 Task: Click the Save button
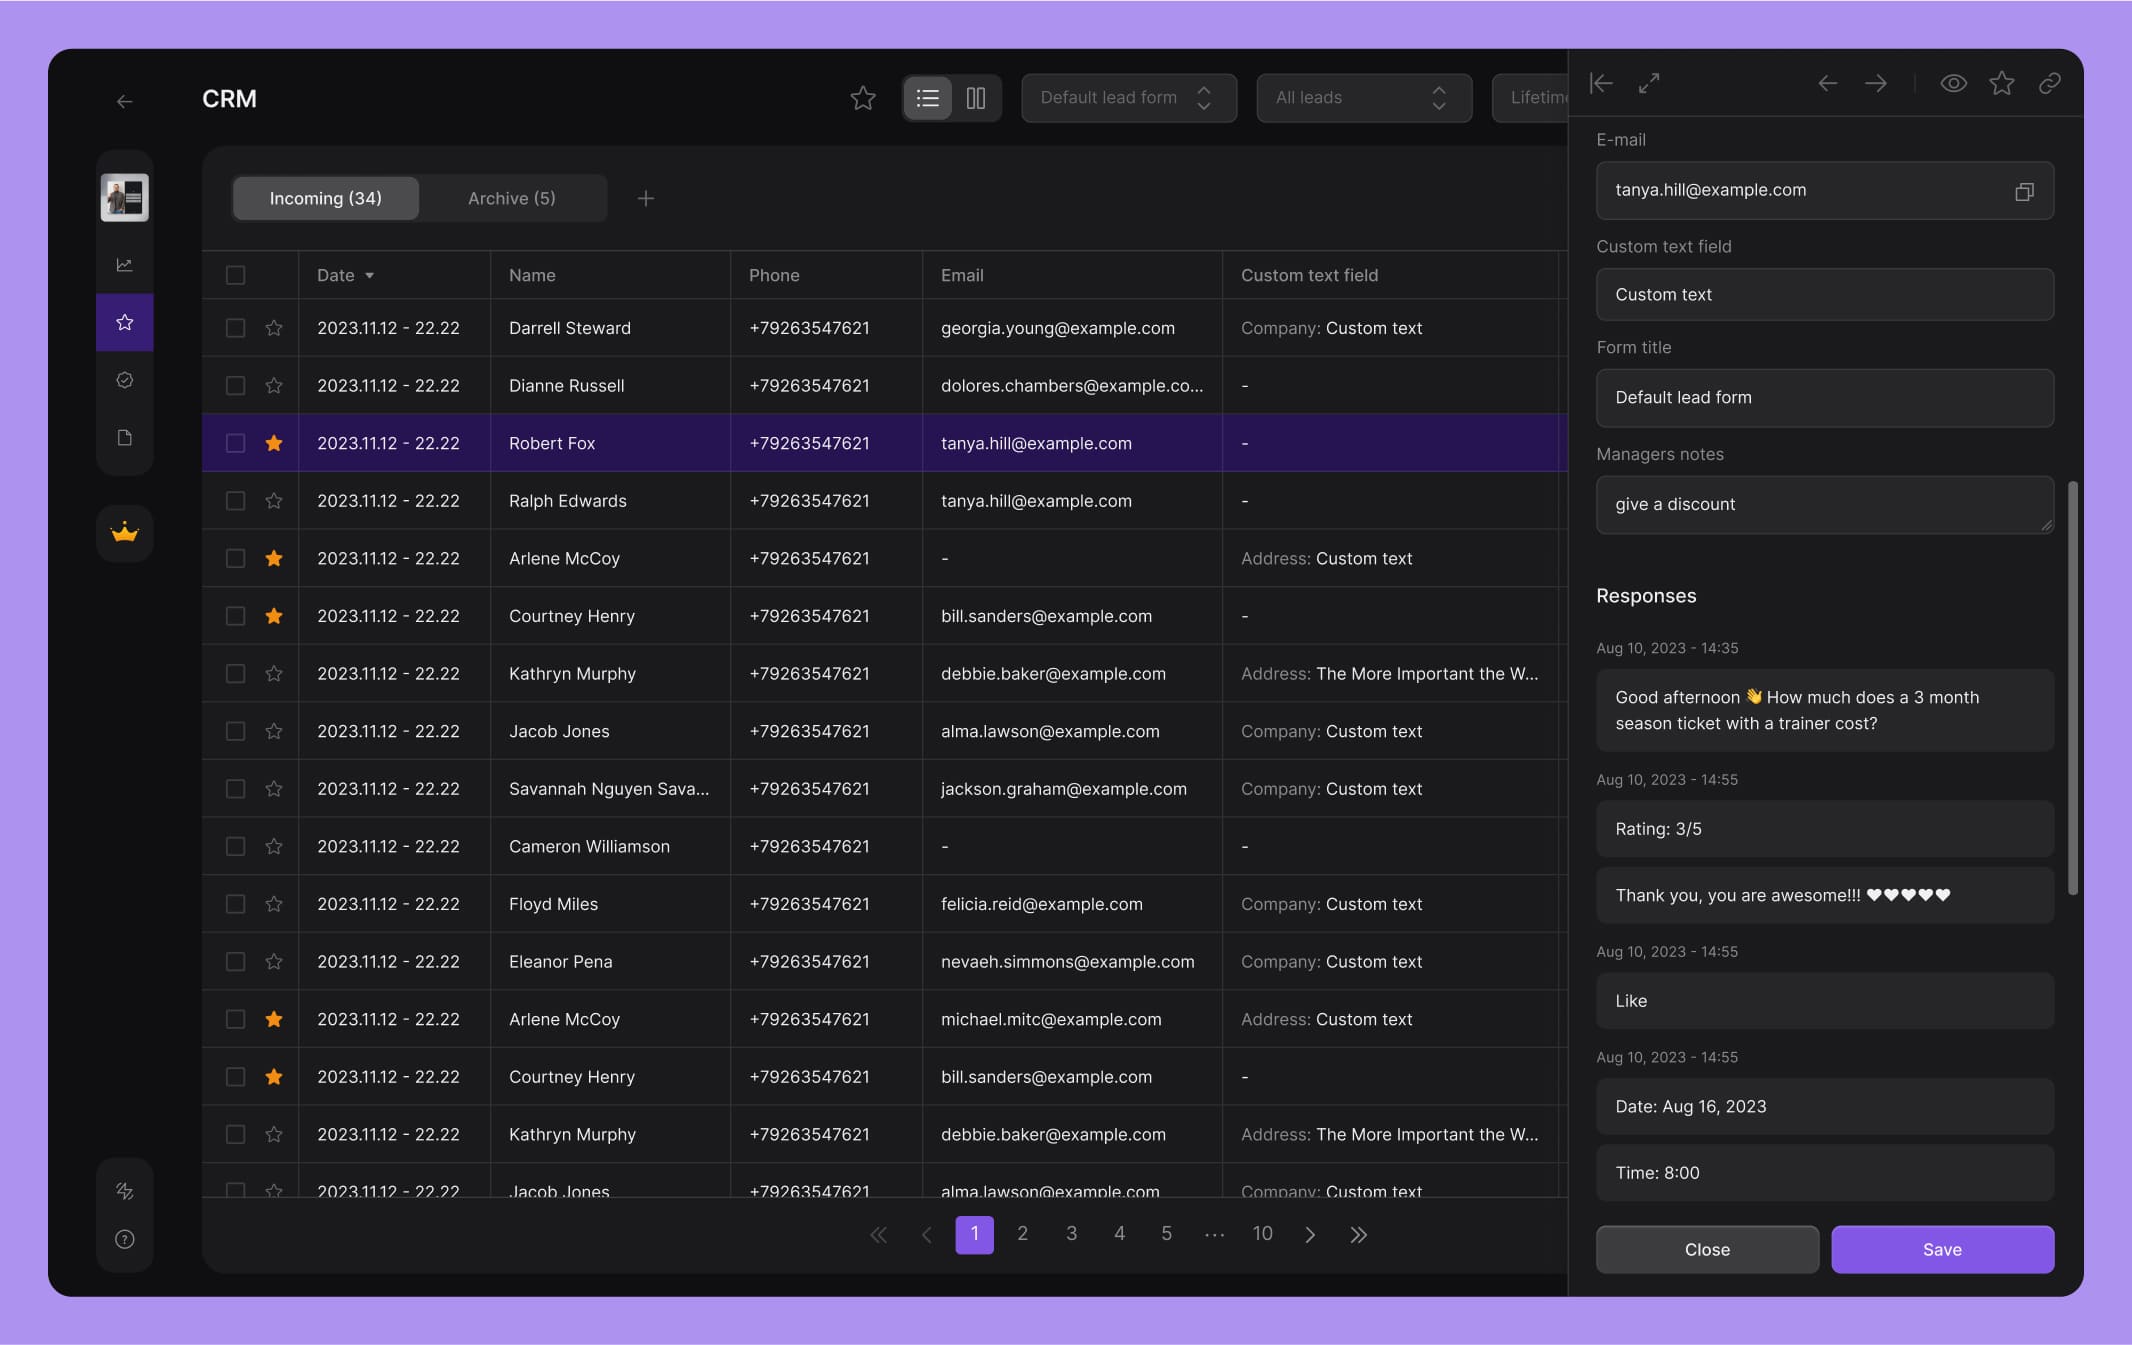tap(1941, 1249)
